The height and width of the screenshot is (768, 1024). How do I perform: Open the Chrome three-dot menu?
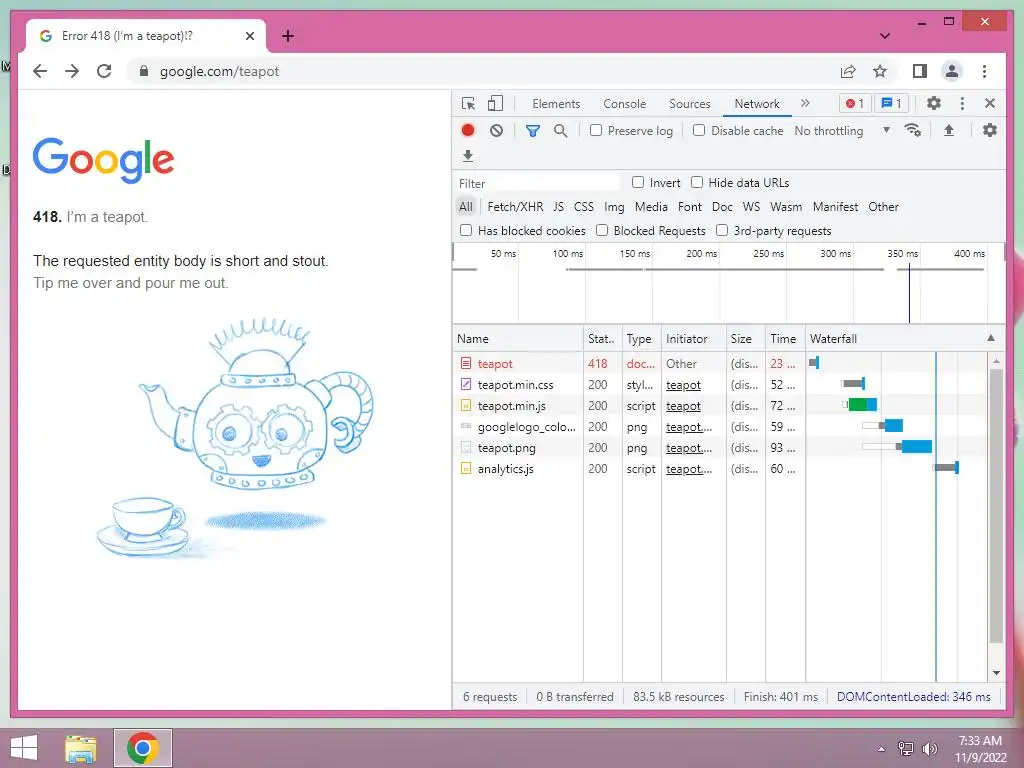click(x=984, y=71)
